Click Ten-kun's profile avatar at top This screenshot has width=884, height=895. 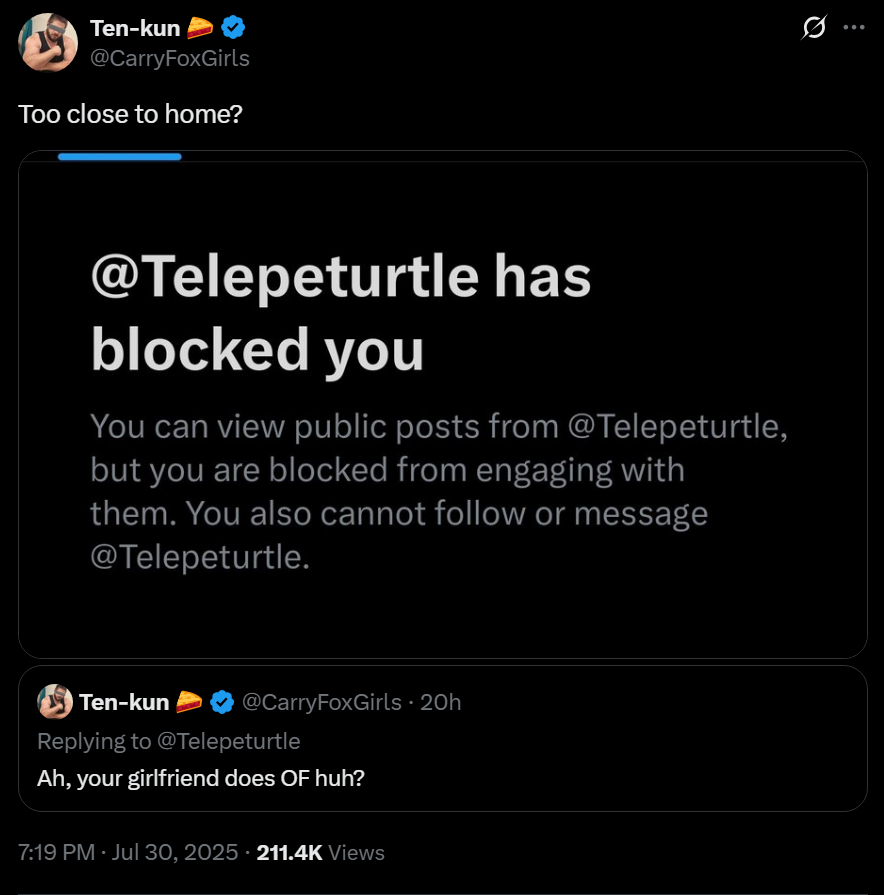pyautogui.click(x=48, y=43)
